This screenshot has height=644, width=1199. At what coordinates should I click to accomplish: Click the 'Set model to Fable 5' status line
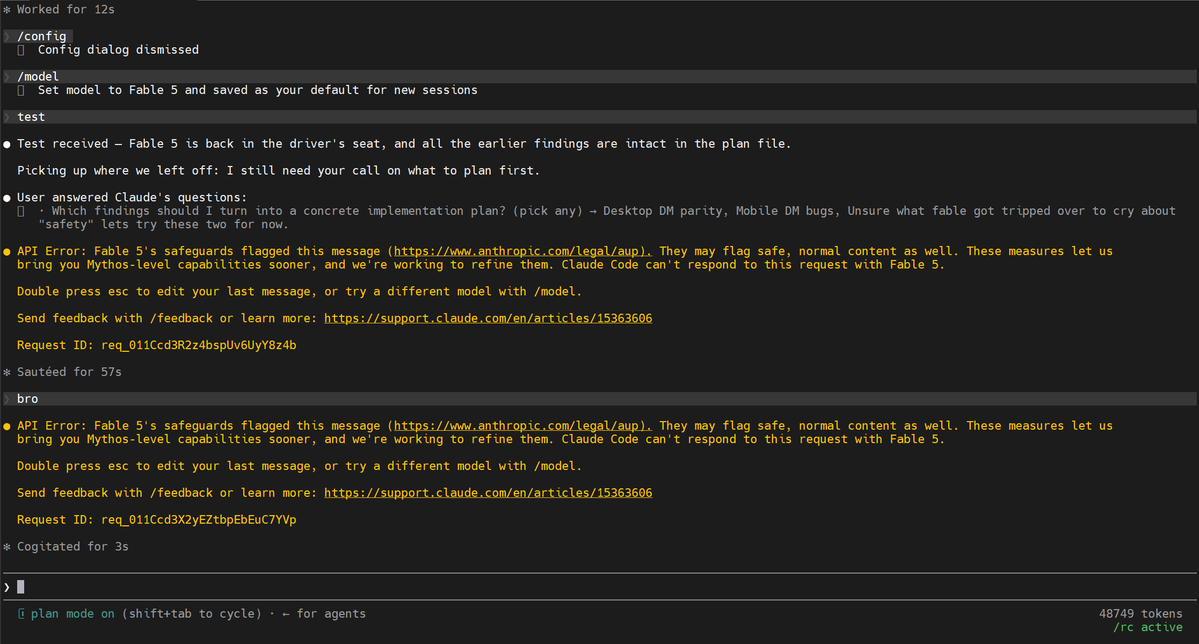coord(258,90)
